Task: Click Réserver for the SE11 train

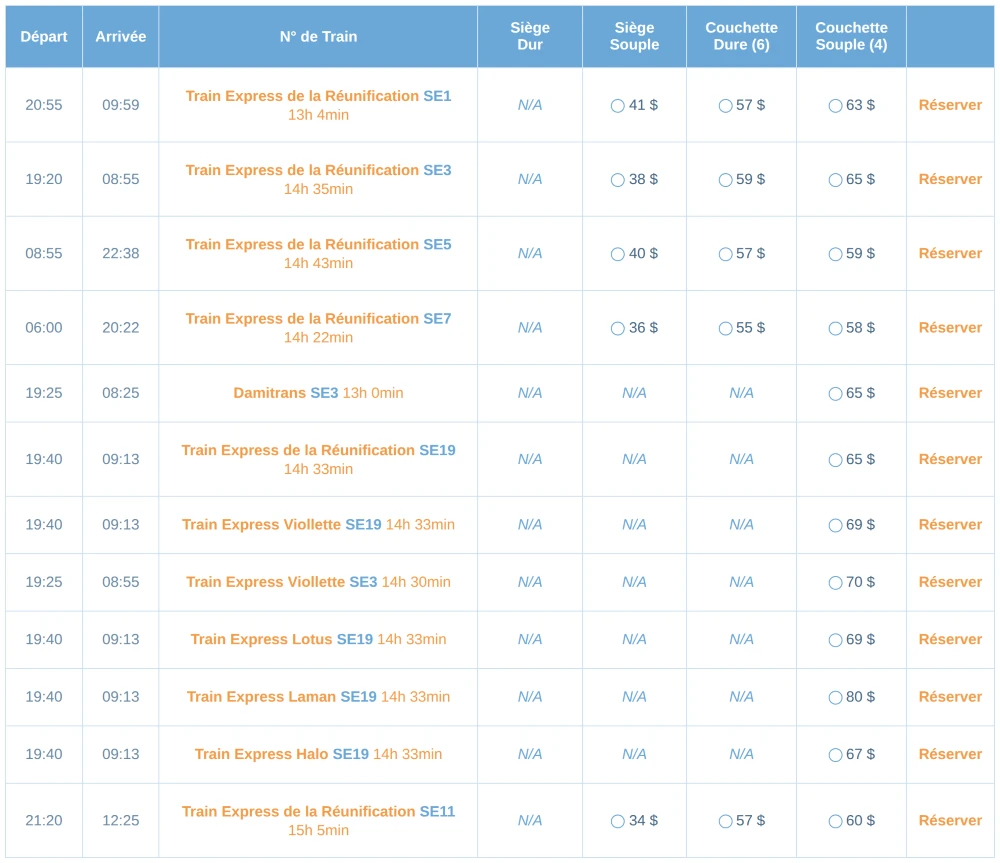Action: click(x=950, y=820)
